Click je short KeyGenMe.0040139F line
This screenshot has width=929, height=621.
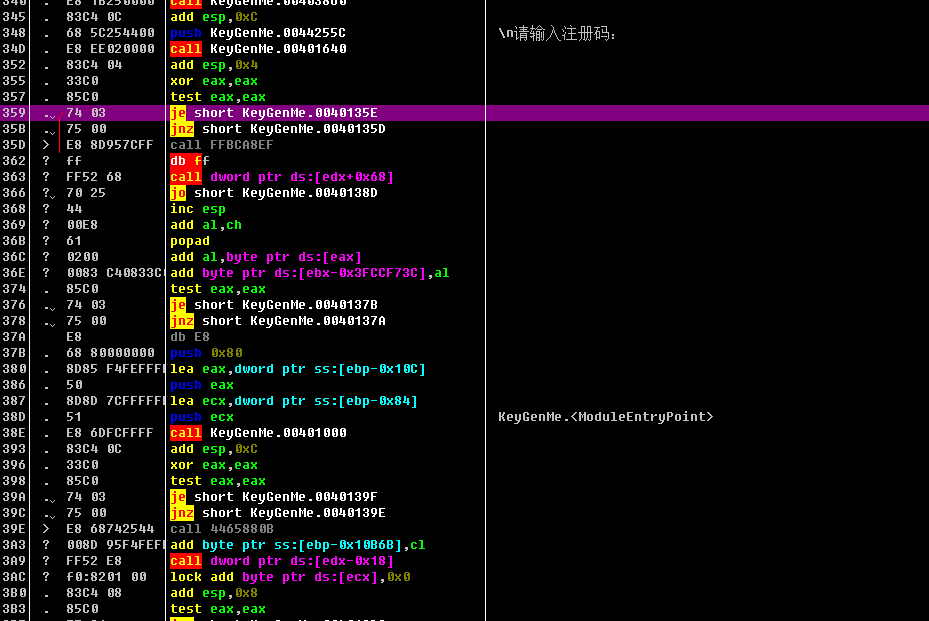(x=274, y=497)
